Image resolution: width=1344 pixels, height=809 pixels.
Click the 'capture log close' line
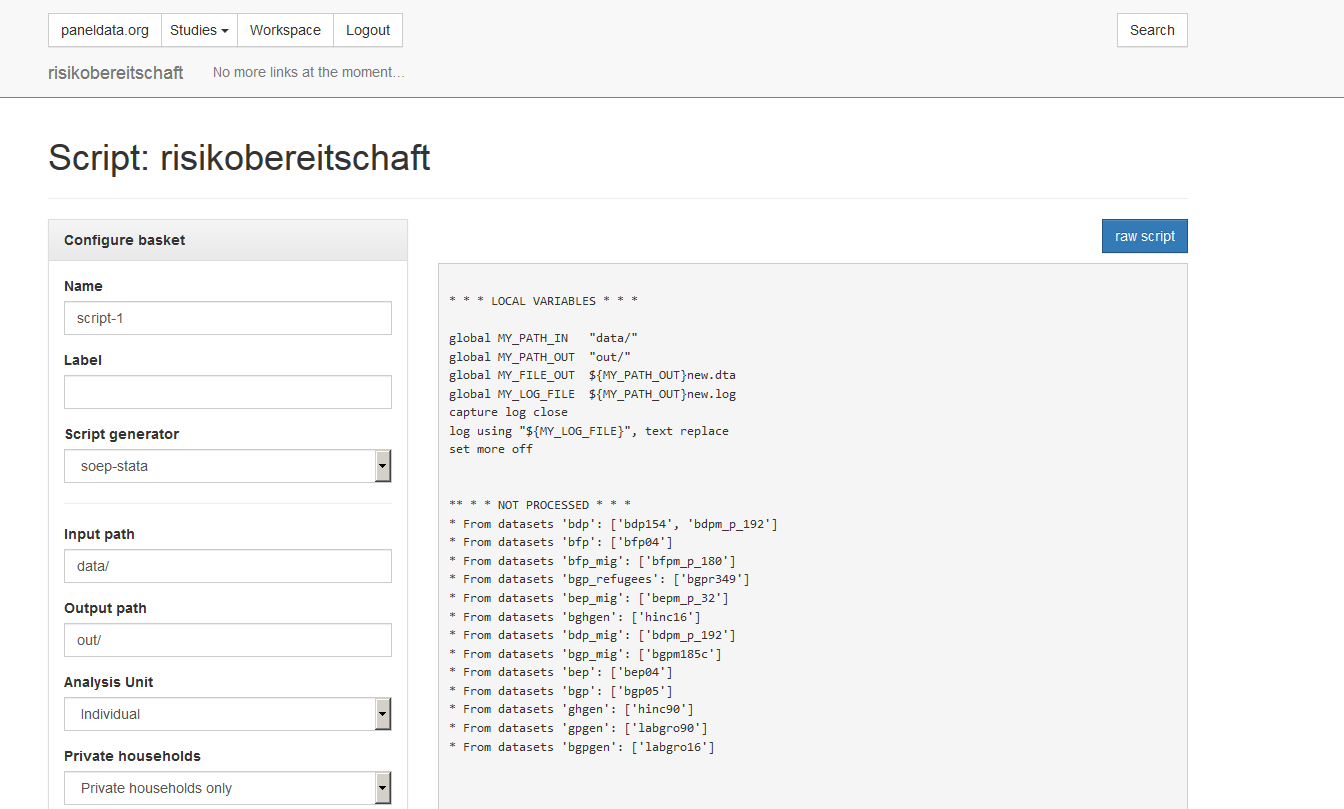(x=508, y=412)
